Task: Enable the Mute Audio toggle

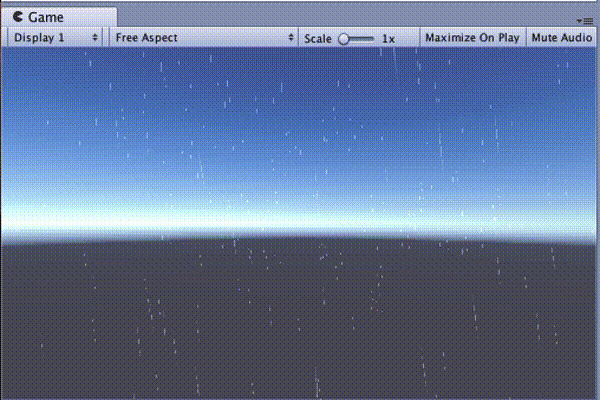Action: 561,38
